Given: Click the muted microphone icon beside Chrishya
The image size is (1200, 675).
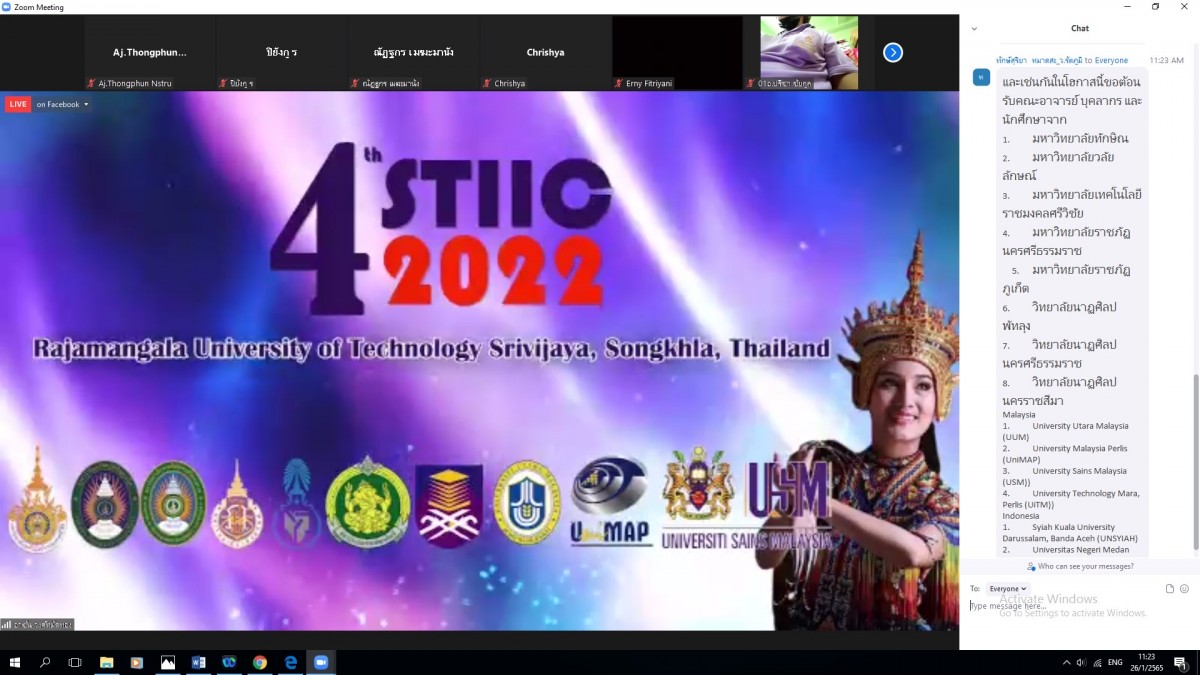Looking at the screenshot, I should [487, 83].
